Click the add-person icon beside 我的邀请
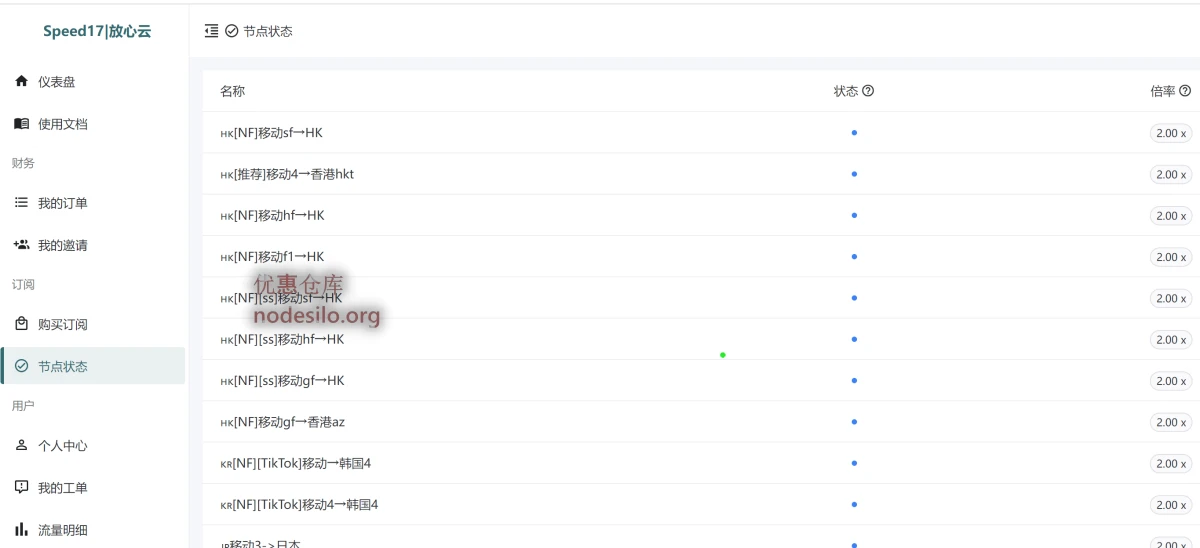1200x548 pixels. [21, 244]
